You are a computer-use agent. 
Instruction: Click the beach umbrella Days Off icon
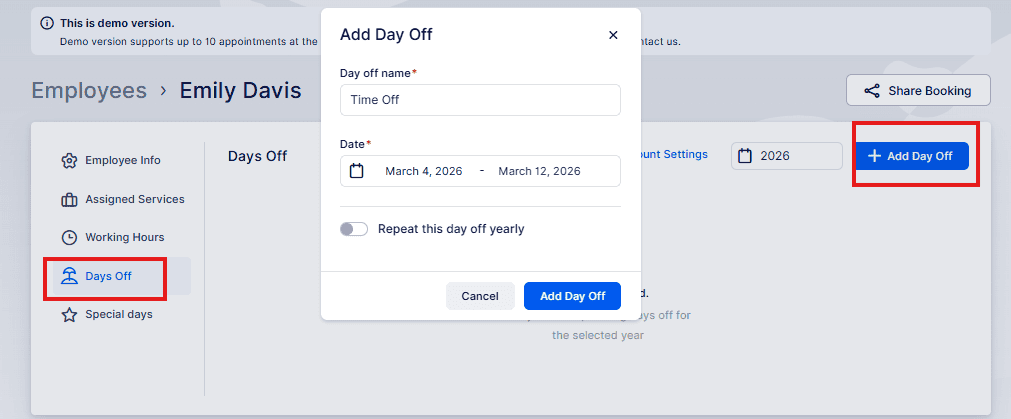pyautogui.click(x=69, y=276)
